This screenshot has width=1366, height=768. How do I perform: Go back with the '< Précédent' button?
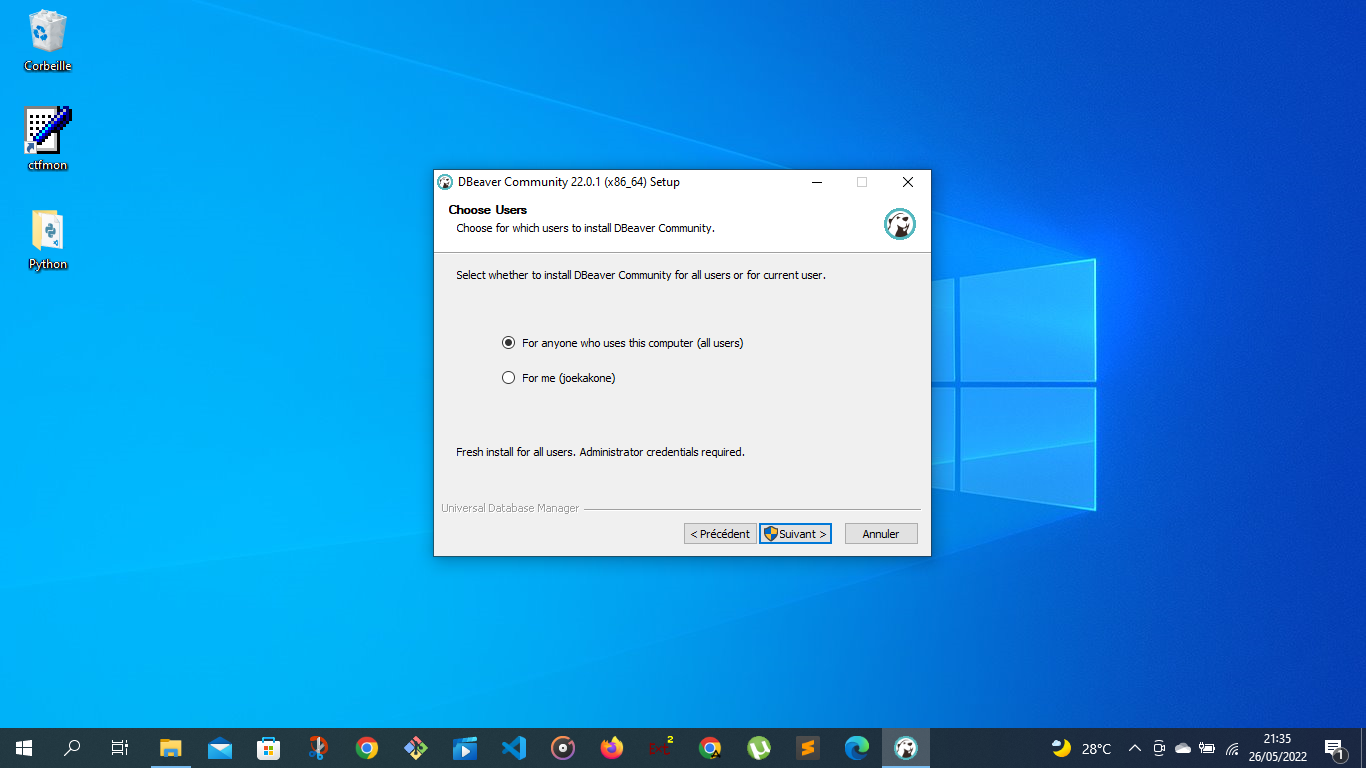point(720,534)
